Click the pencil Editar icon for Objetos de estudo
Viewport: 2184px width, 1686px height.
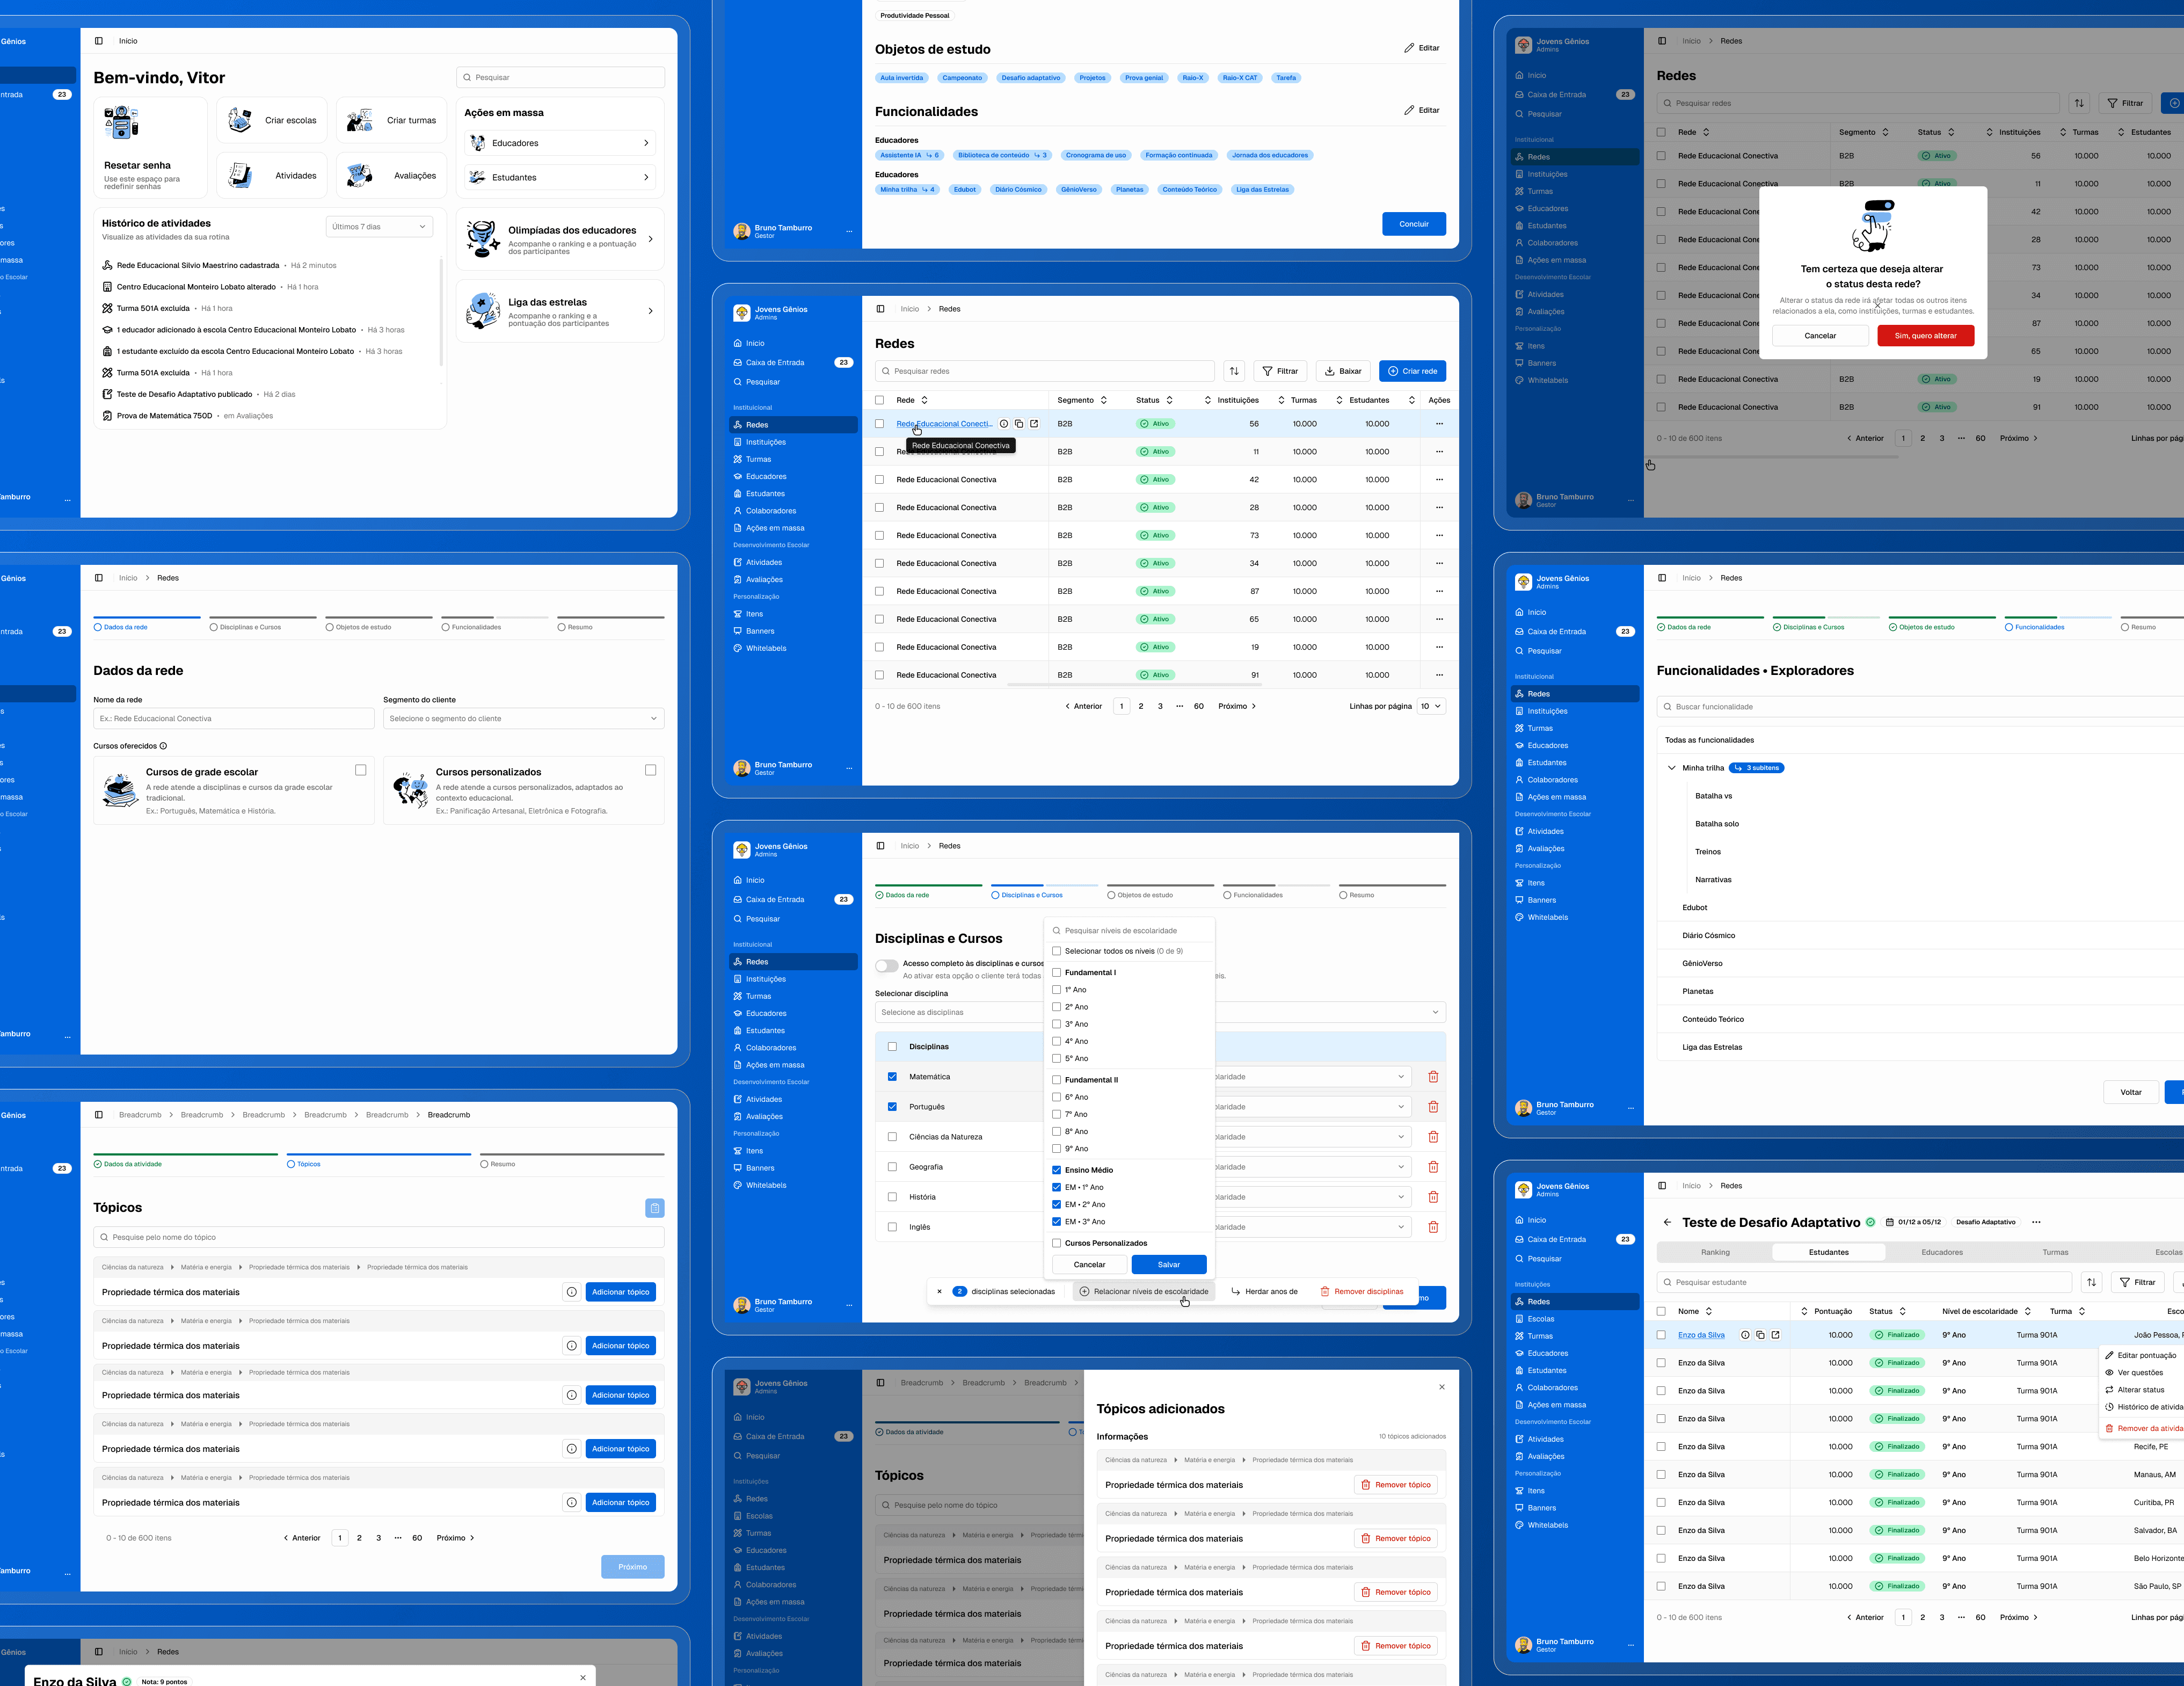[1409, 48]
